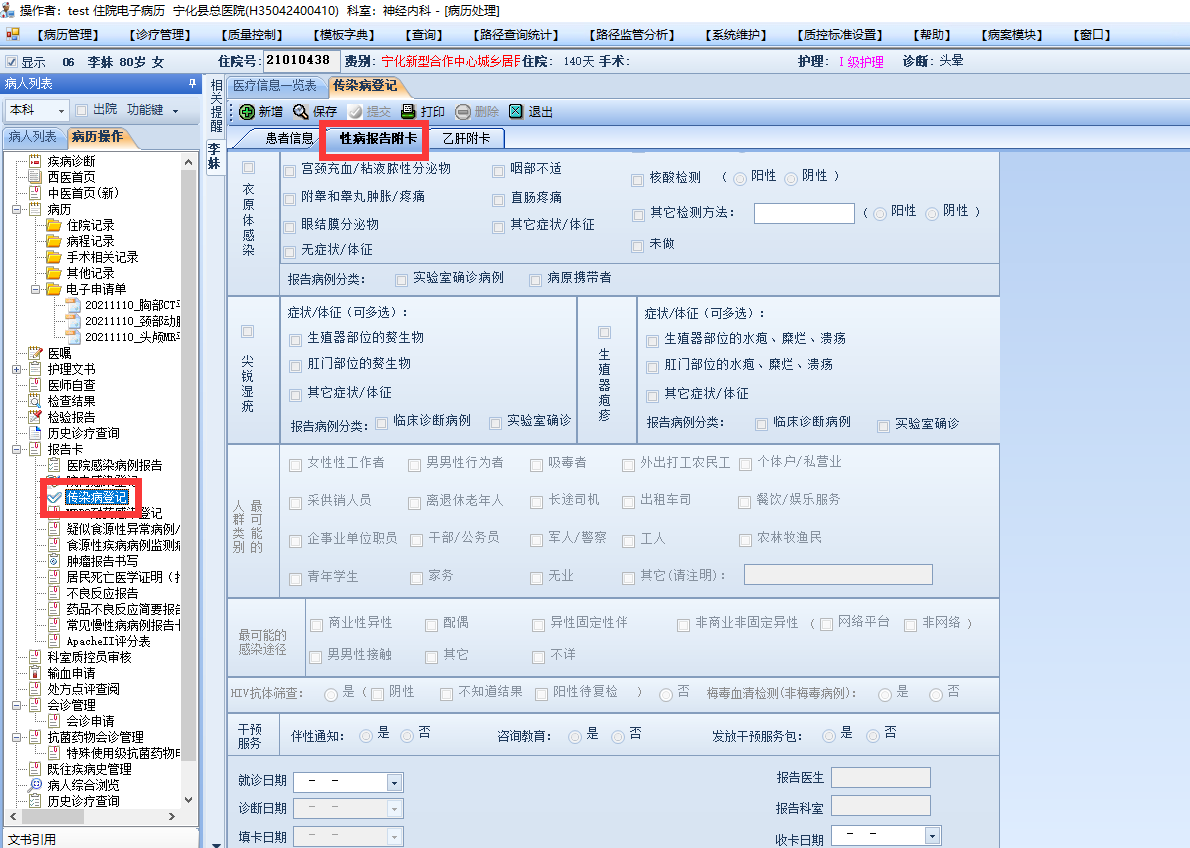Screen dimensions: 1190x848
Task: Click the 住院号 input field
Action: [x=301, y=61]
